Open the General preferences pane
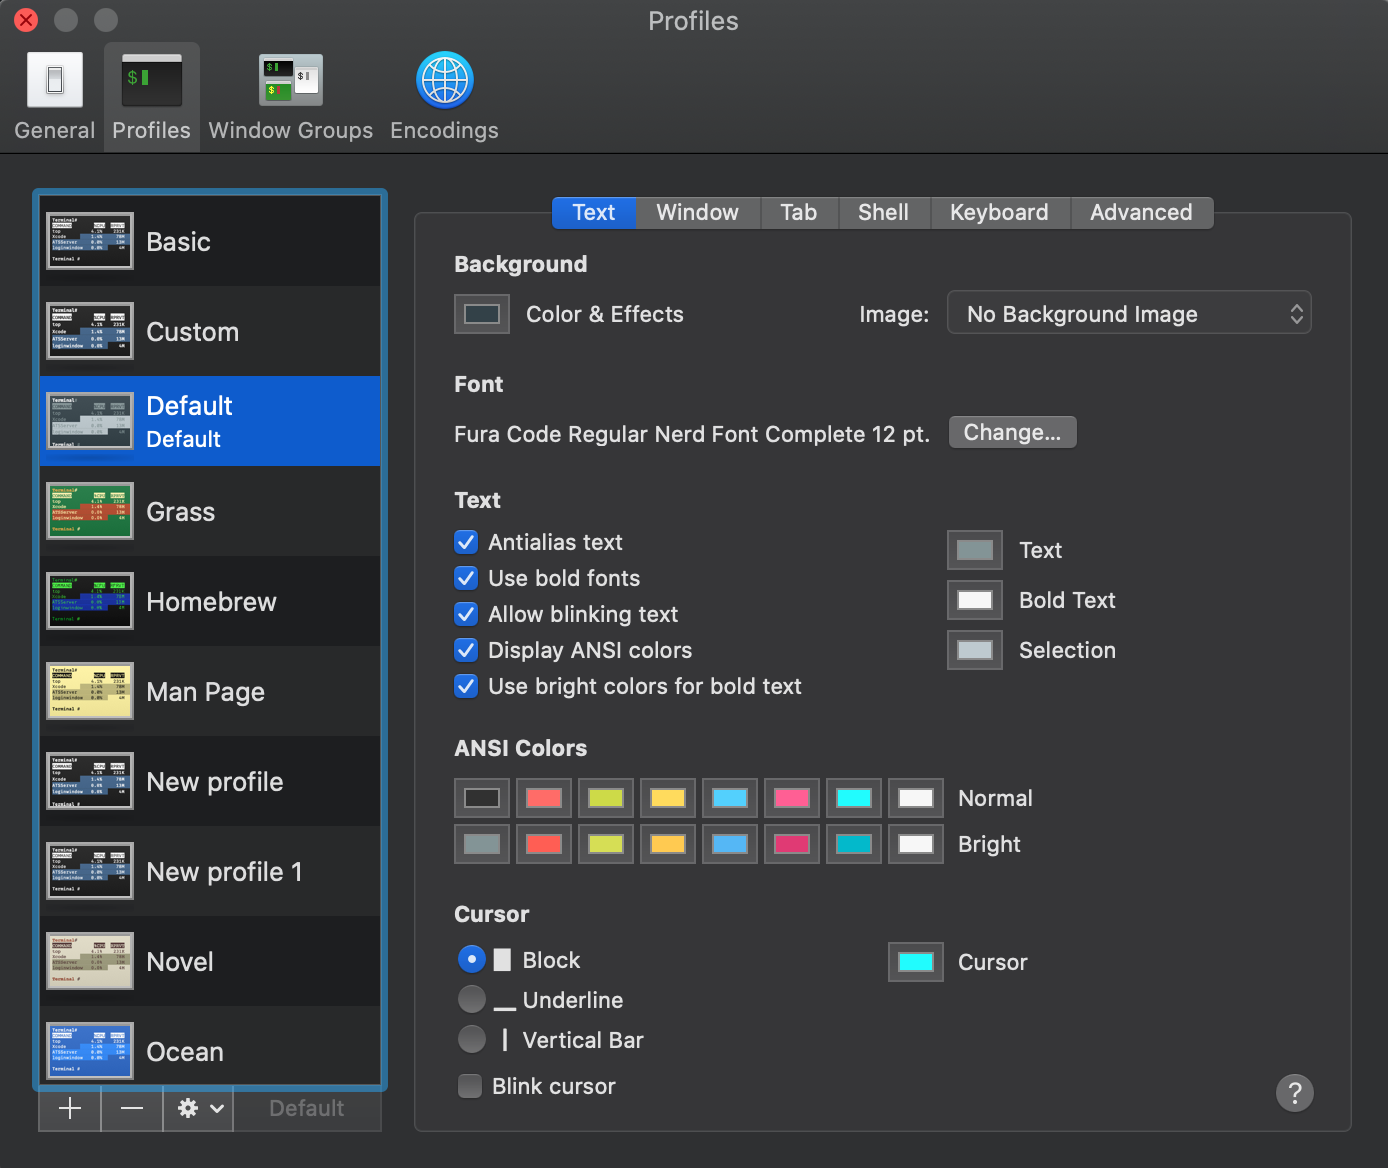The image size is (1388, 1168). (x=54, y=95)
